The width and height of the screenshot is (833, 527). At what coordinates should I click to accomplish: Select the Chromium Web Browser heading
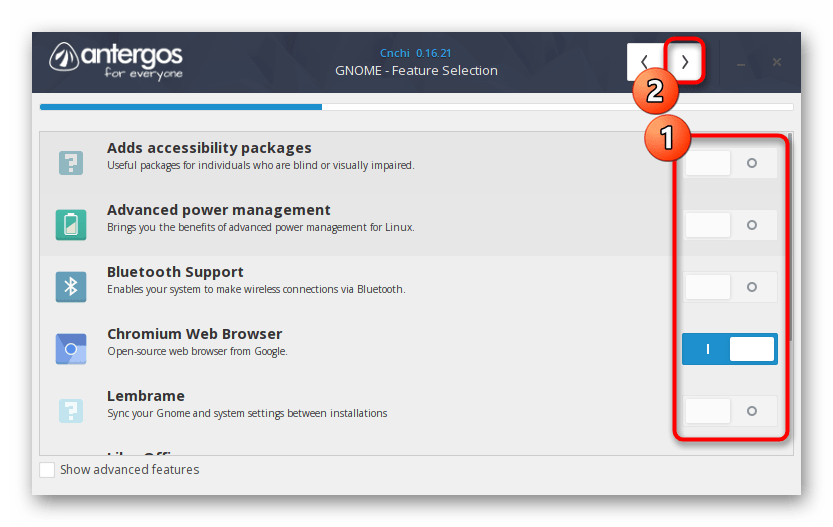coord(194,334)
